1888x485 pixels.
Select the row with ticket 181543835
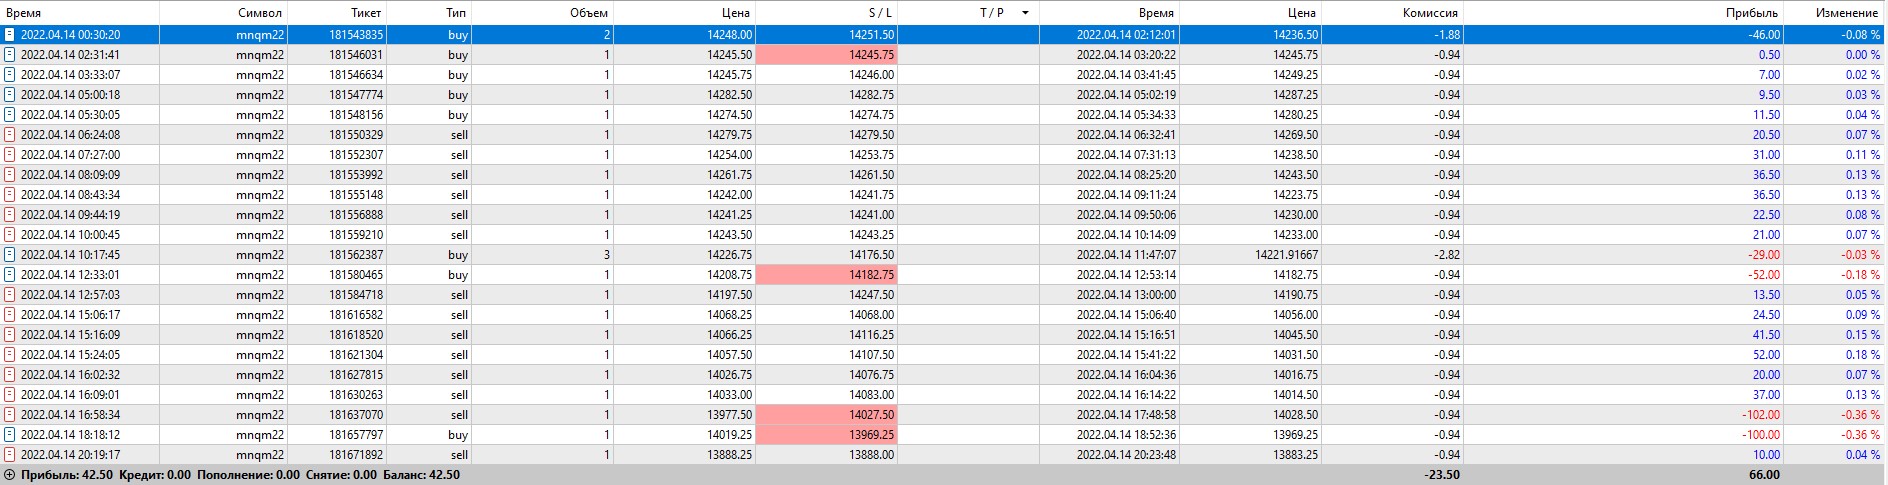356,35
